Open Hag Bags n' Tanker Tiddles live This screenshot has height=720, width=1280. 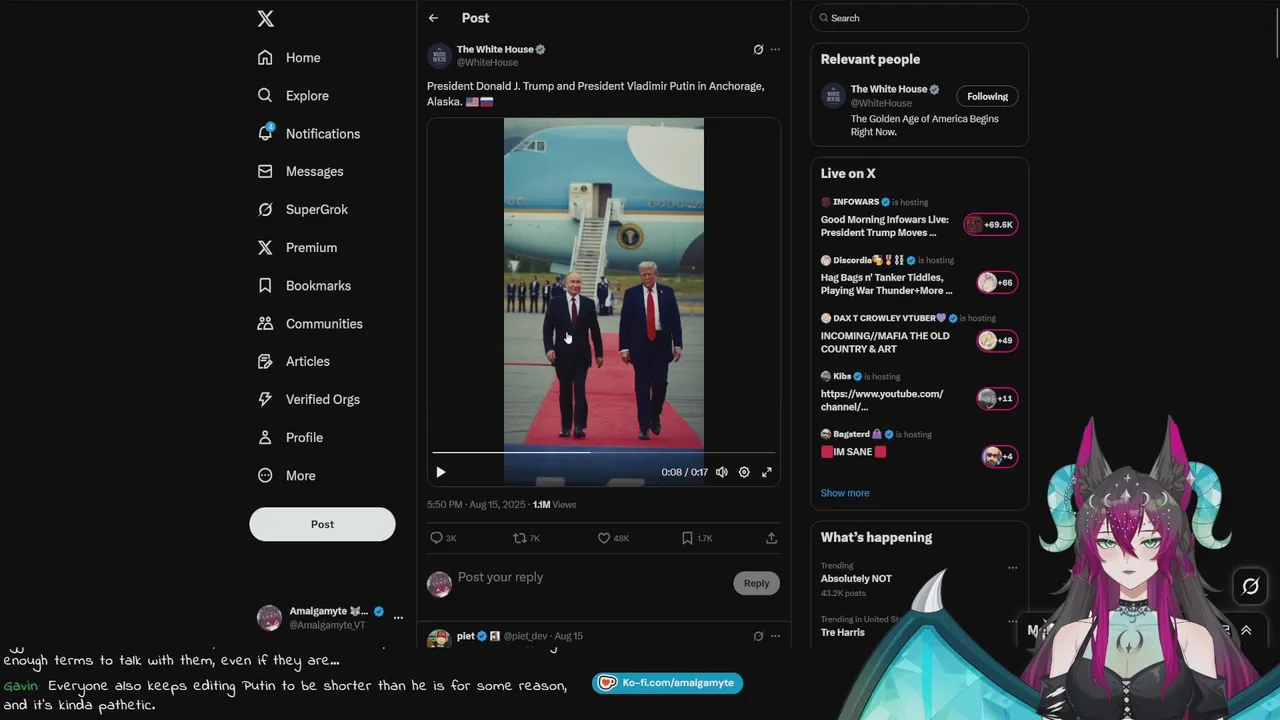coord(886,284)
